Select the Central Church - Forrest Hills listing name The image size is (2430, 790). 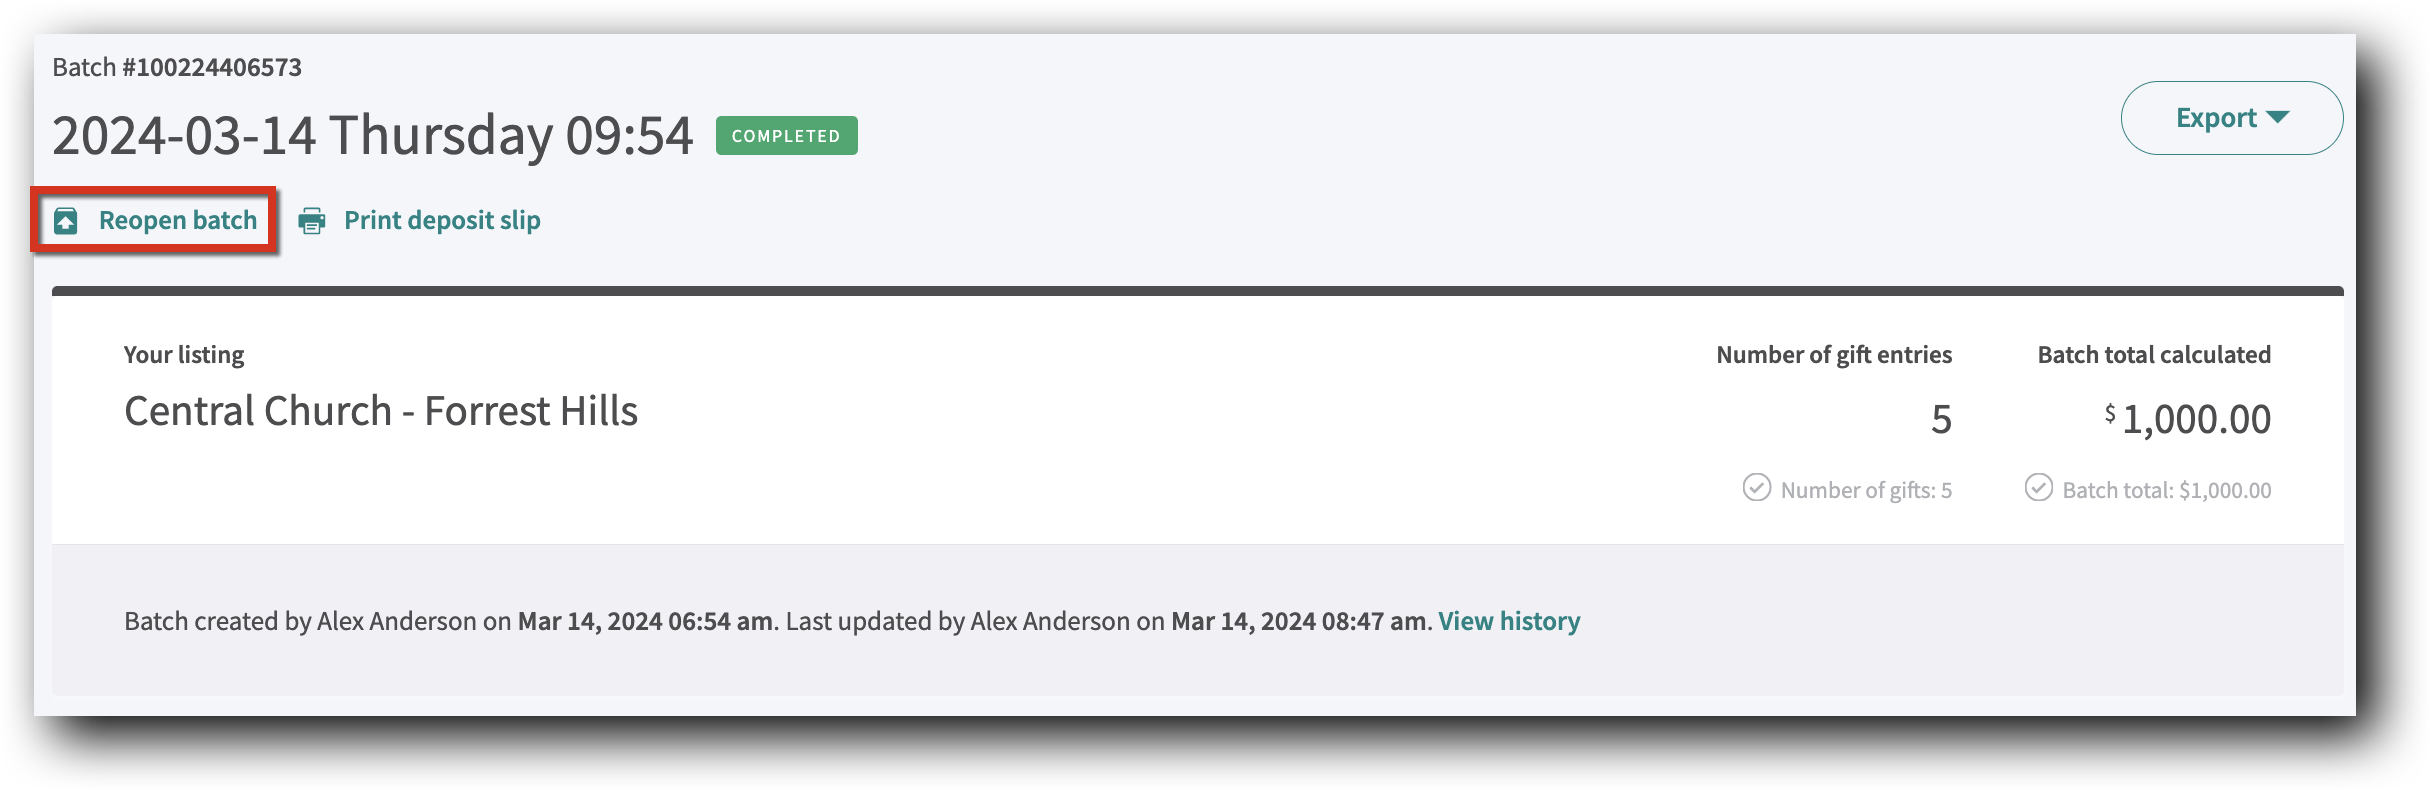point(381,411)
